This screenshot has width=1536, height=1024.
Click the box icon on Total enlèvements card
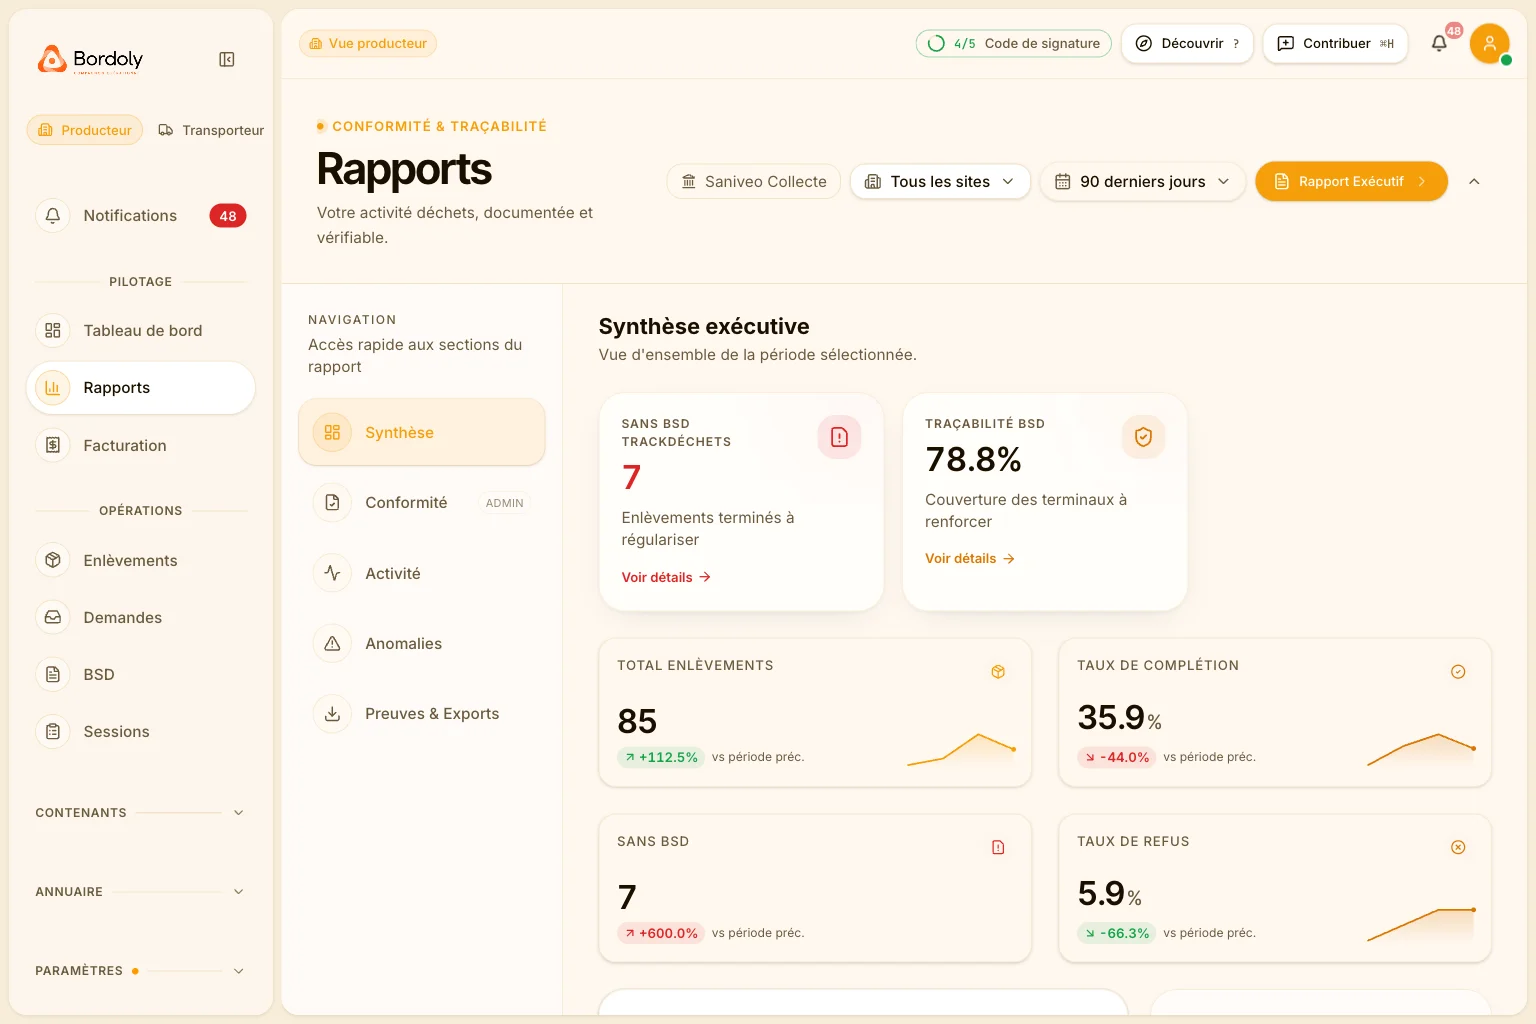pyautogui.click(x=998, y=672)
